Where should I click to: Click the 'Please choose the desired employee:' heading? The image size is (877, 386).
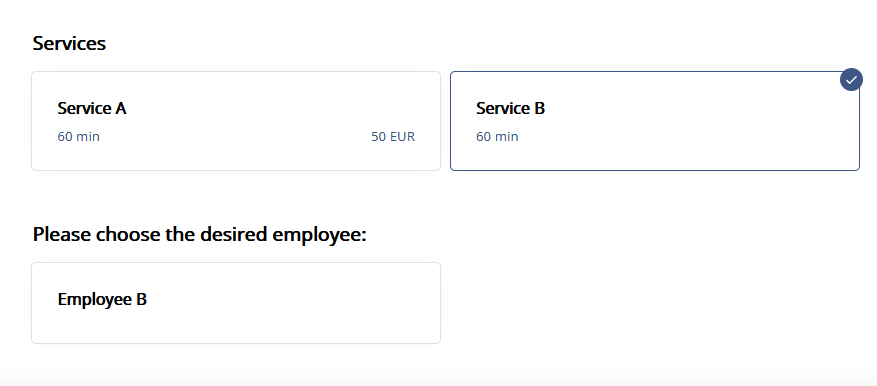pos(199,234)
